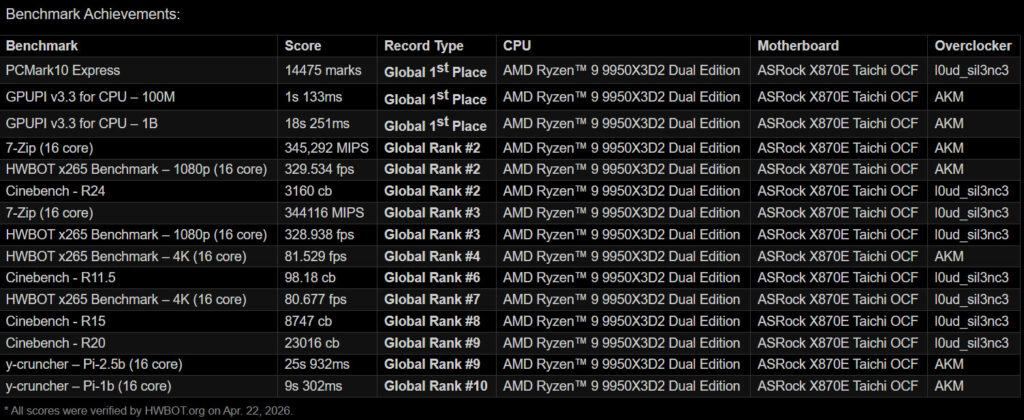This screenshot has height=420, width=1024.
Task: Click GPUPI v3.3 for CPU – 100M
Action: tap(91, 97)
